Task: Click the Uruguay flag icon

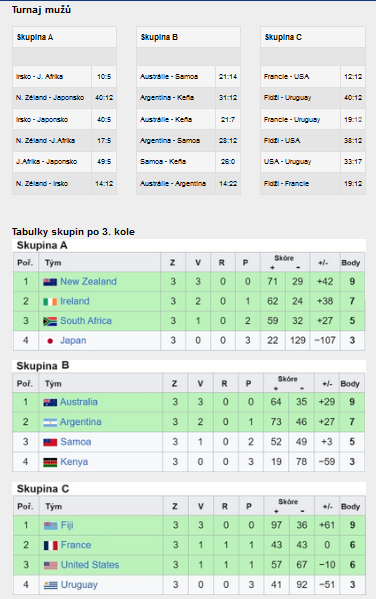Action: click(x=50, y=585)
